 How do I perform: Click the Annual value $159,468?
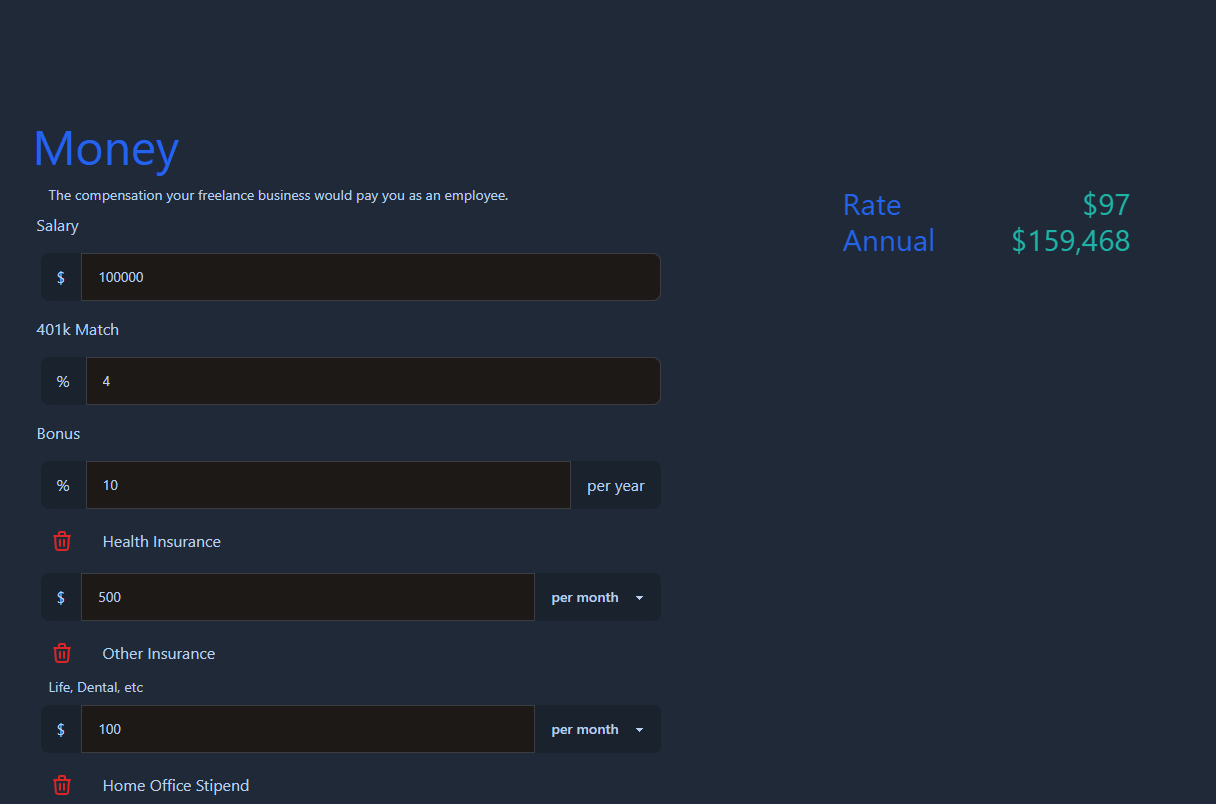pos(1070,240)
